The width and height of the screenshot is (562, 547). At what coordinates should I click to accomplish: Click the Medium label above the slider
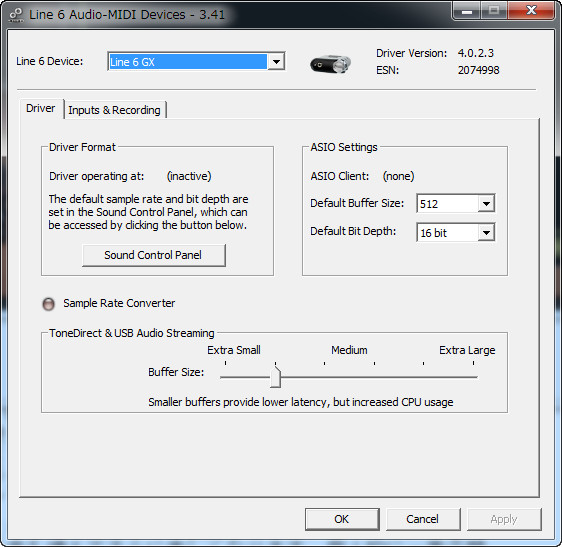349,350
